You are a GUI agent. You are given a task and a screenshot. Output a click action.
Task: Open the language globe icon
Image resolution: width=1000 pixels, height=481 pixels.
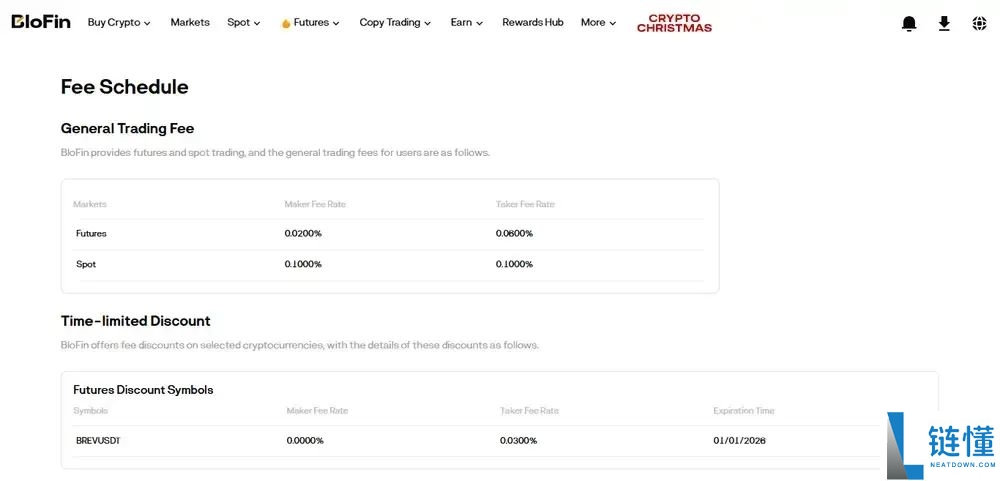(979, 24)
